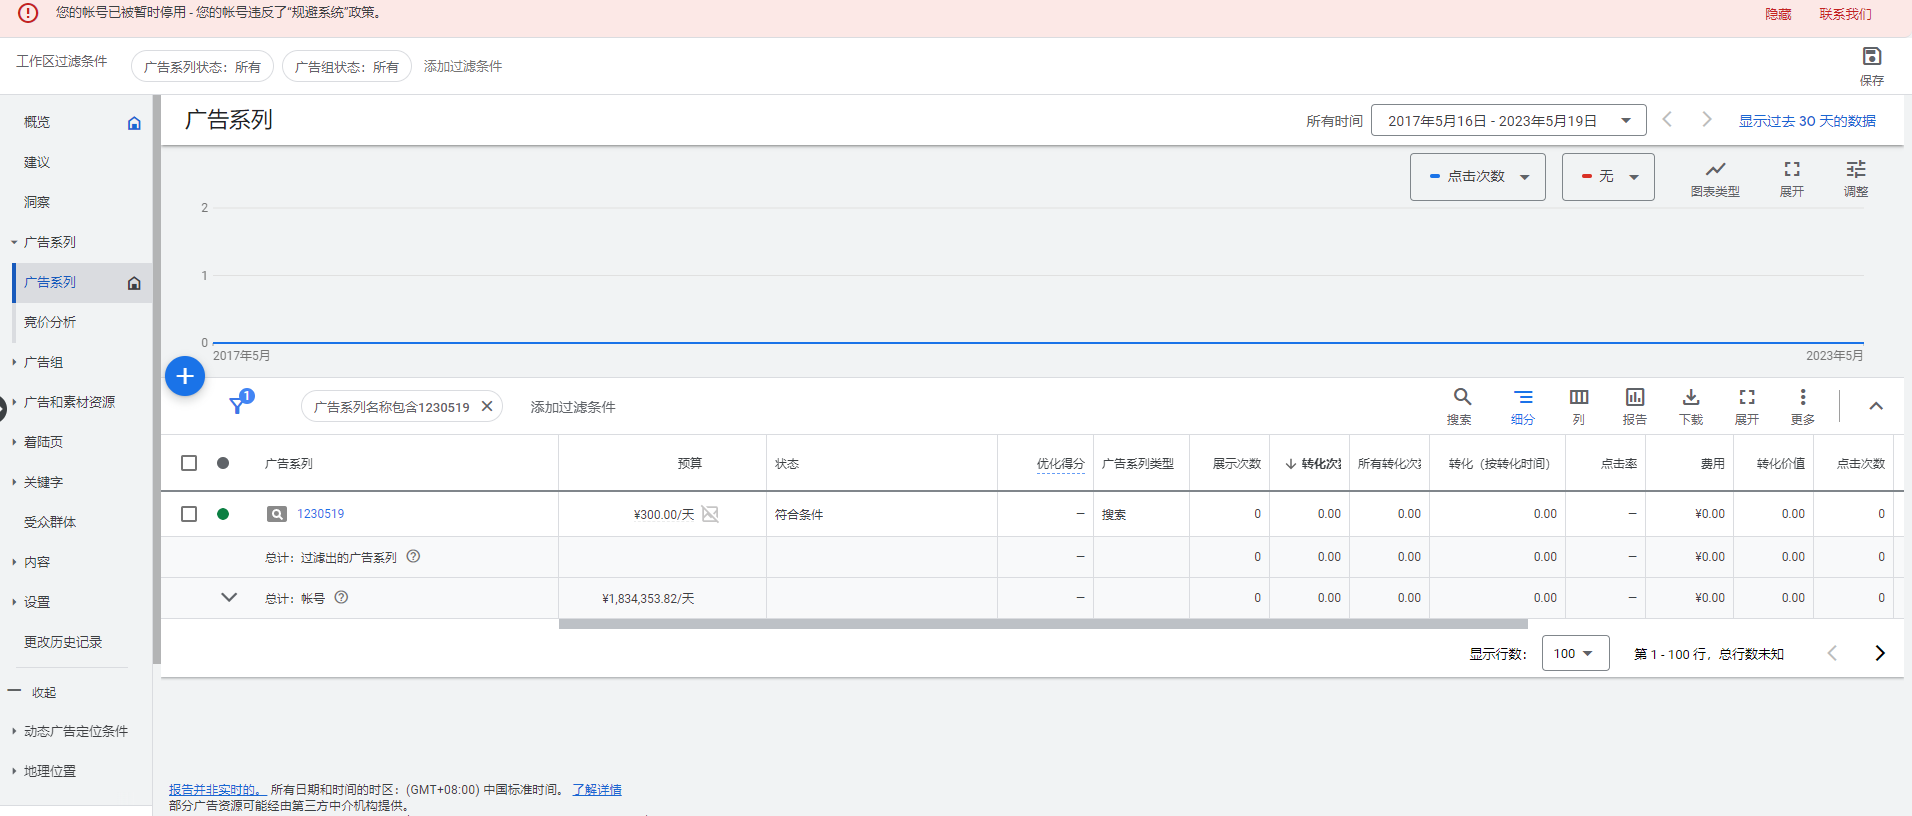Collapse the sidebar with 收起
This screenshot has width=1912, height=816.
click(43, 692)
